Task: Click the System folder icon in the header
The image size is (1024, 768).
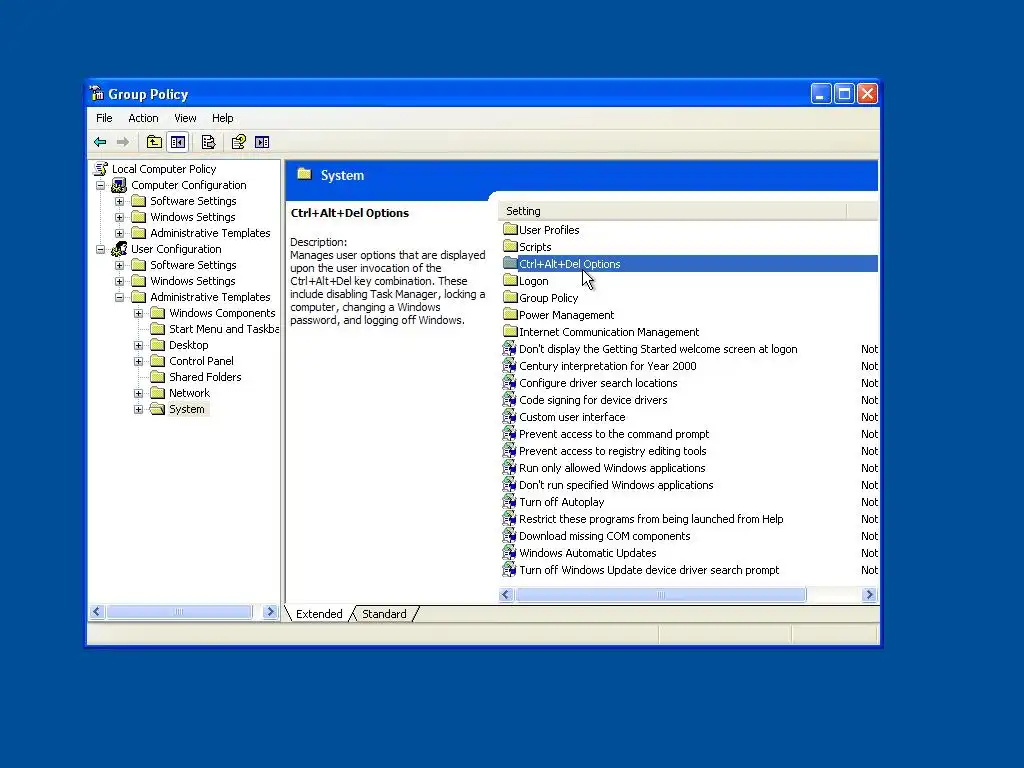Action: click(x=304, y=174)
